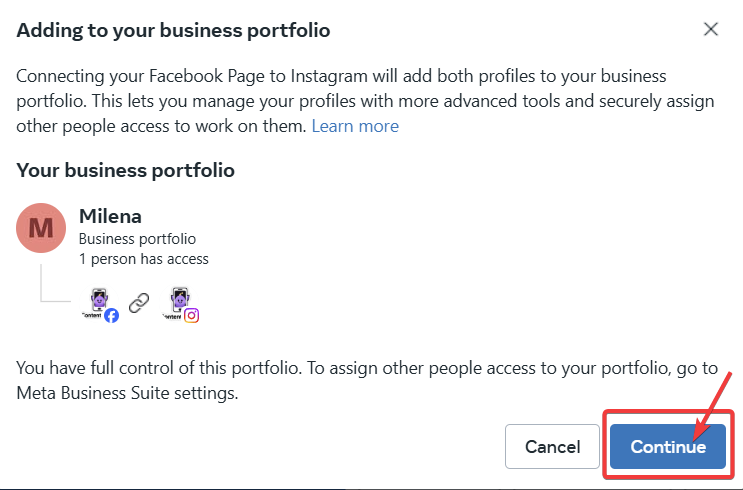
Task: Click the 'Meta Business Suite settings' text
Action: [x=128, y=393]
